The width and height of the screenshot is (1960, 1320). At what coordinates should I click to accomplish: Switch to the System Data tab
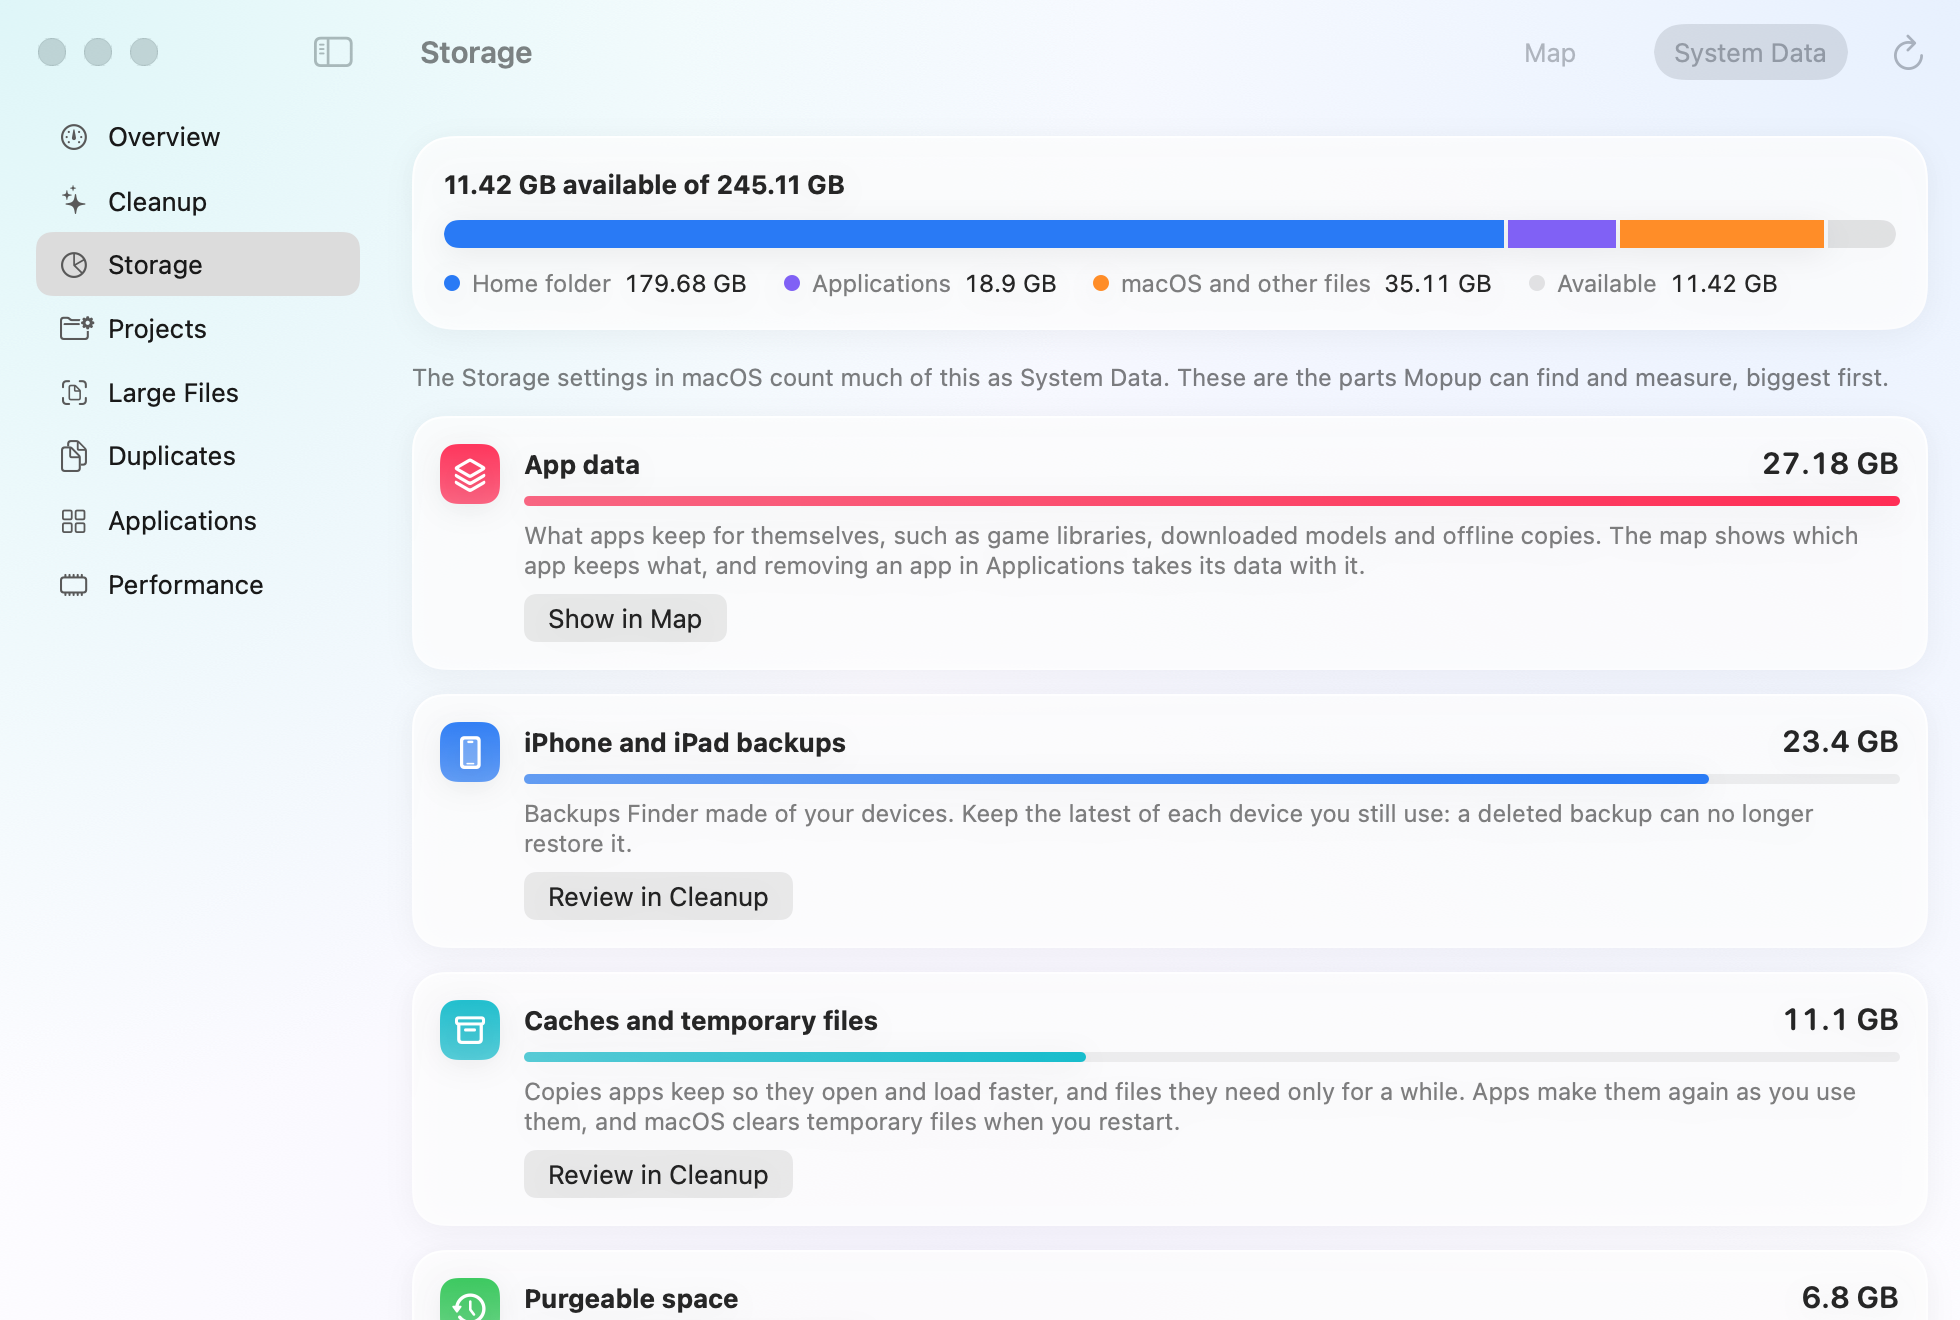click(1750, 53)
